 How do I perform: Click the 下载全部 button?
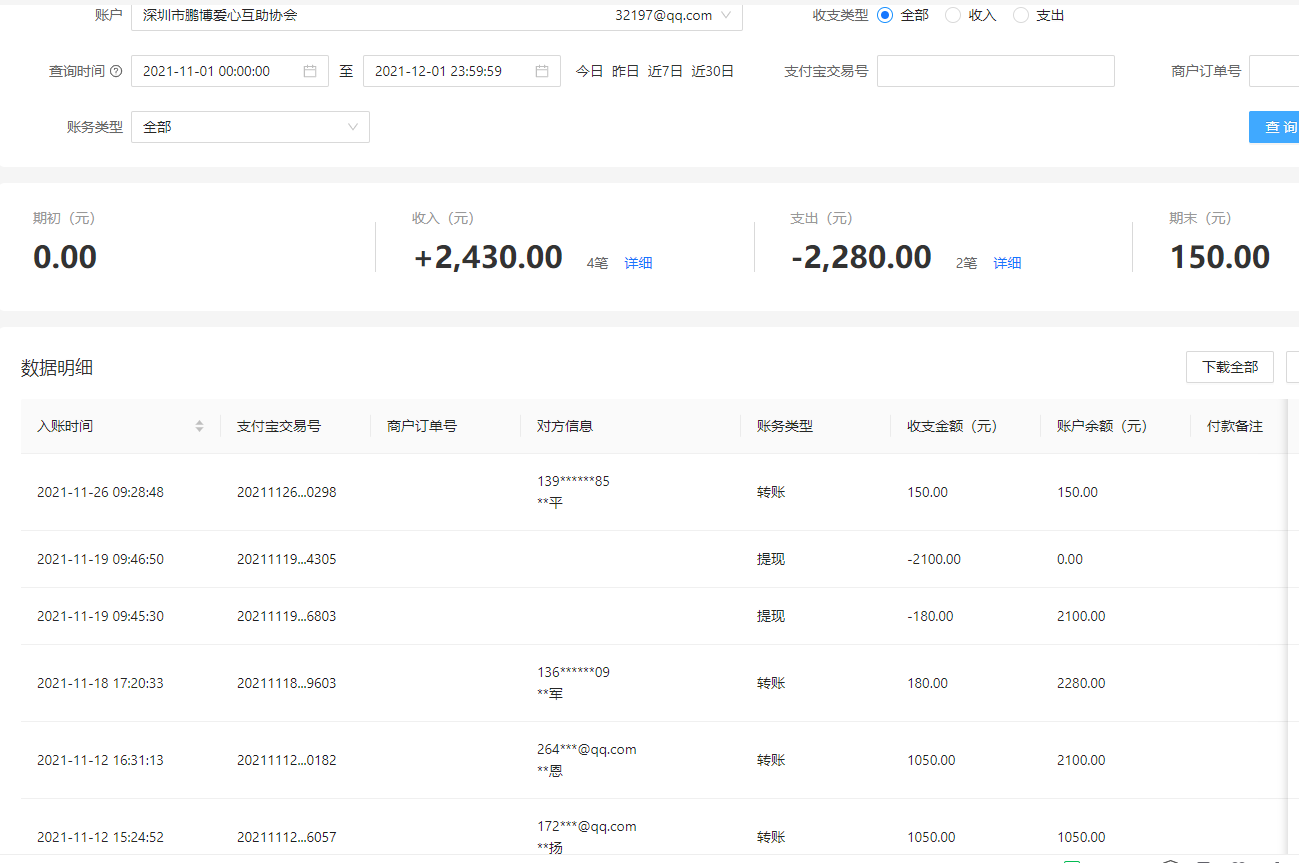tap(1229, 367)
